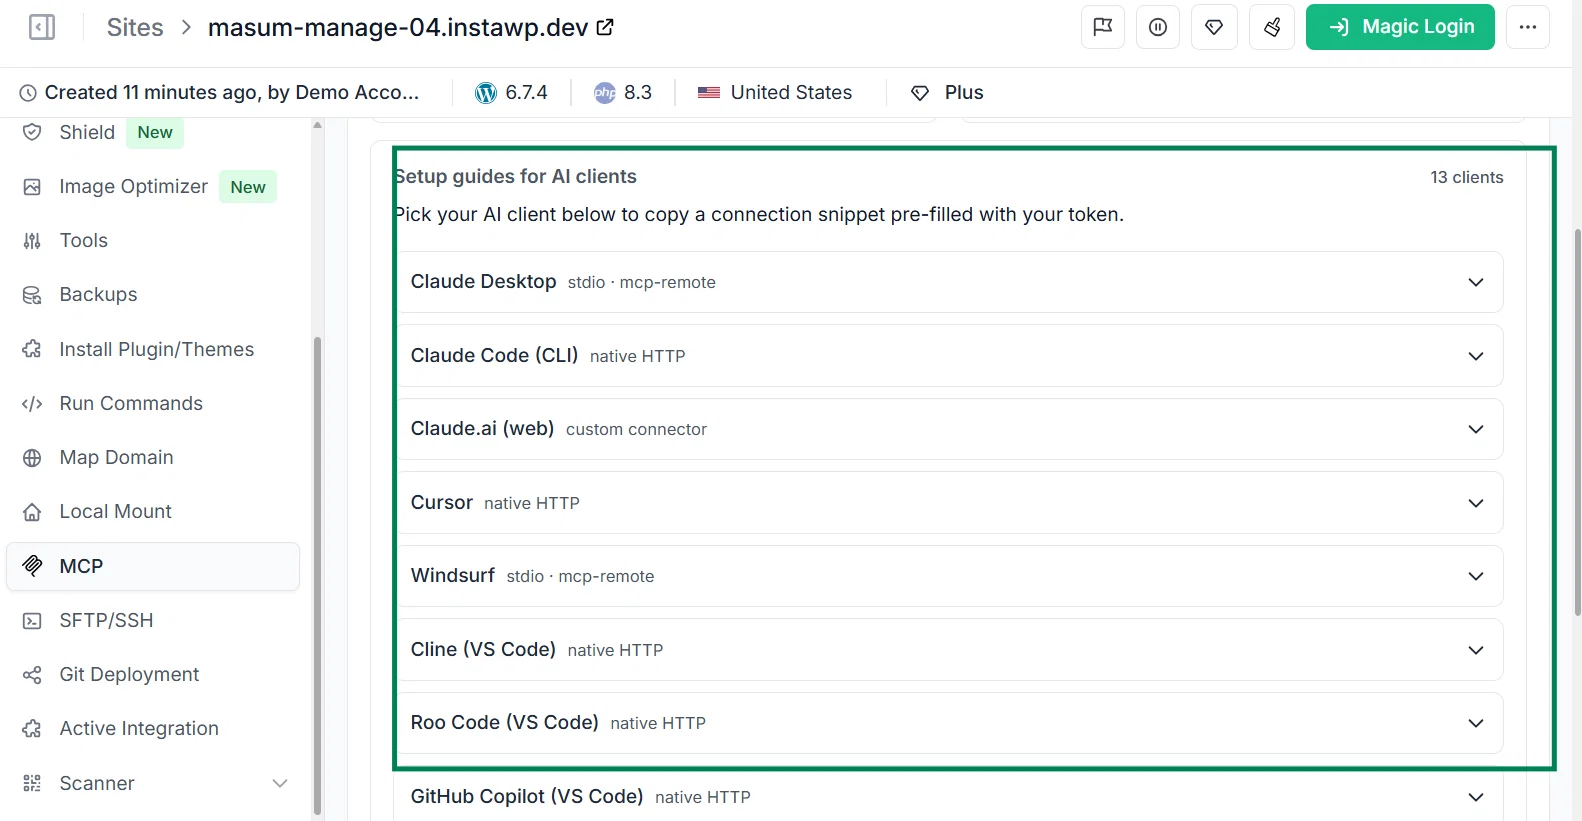Click the "13 clients" count text

tap(1467, 177)
